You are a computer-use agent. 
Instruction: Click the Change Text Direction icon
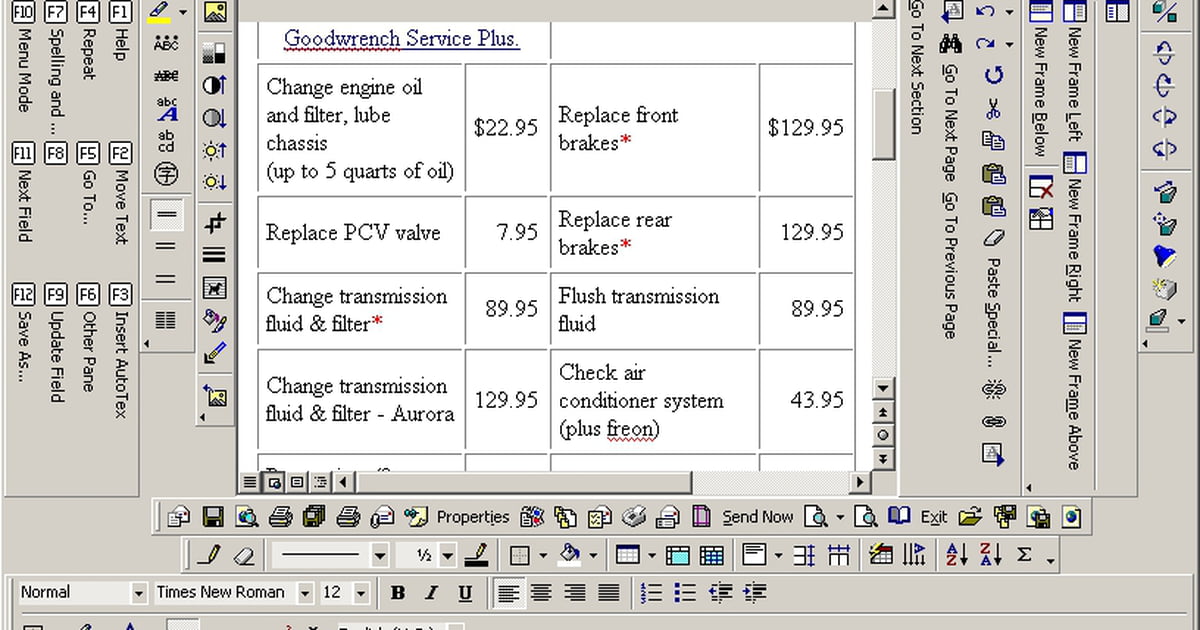915,555
